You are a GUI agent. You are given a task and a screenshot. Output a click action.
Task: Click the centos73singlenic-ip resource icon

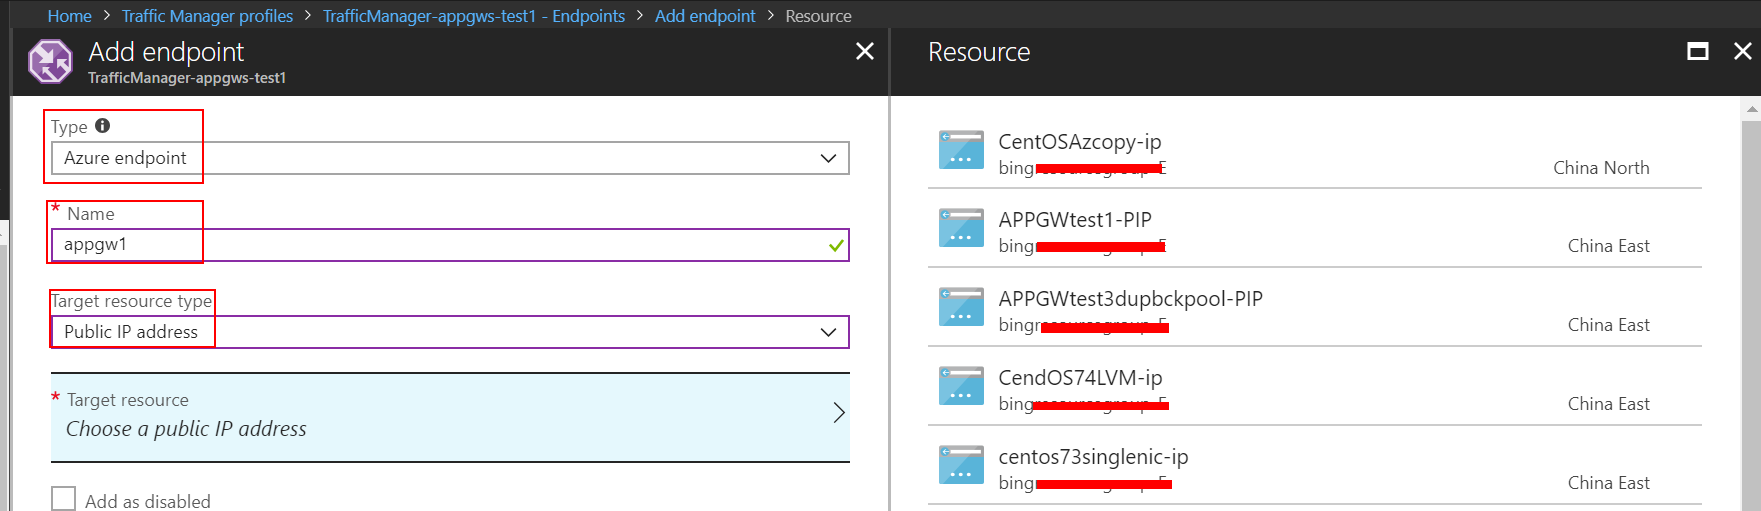click(961, 465)
